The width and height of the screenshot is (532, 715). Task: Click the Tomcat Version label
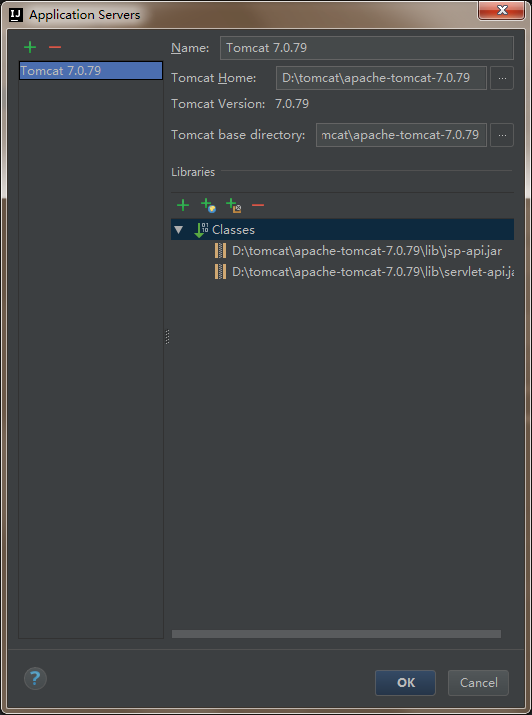218,104
